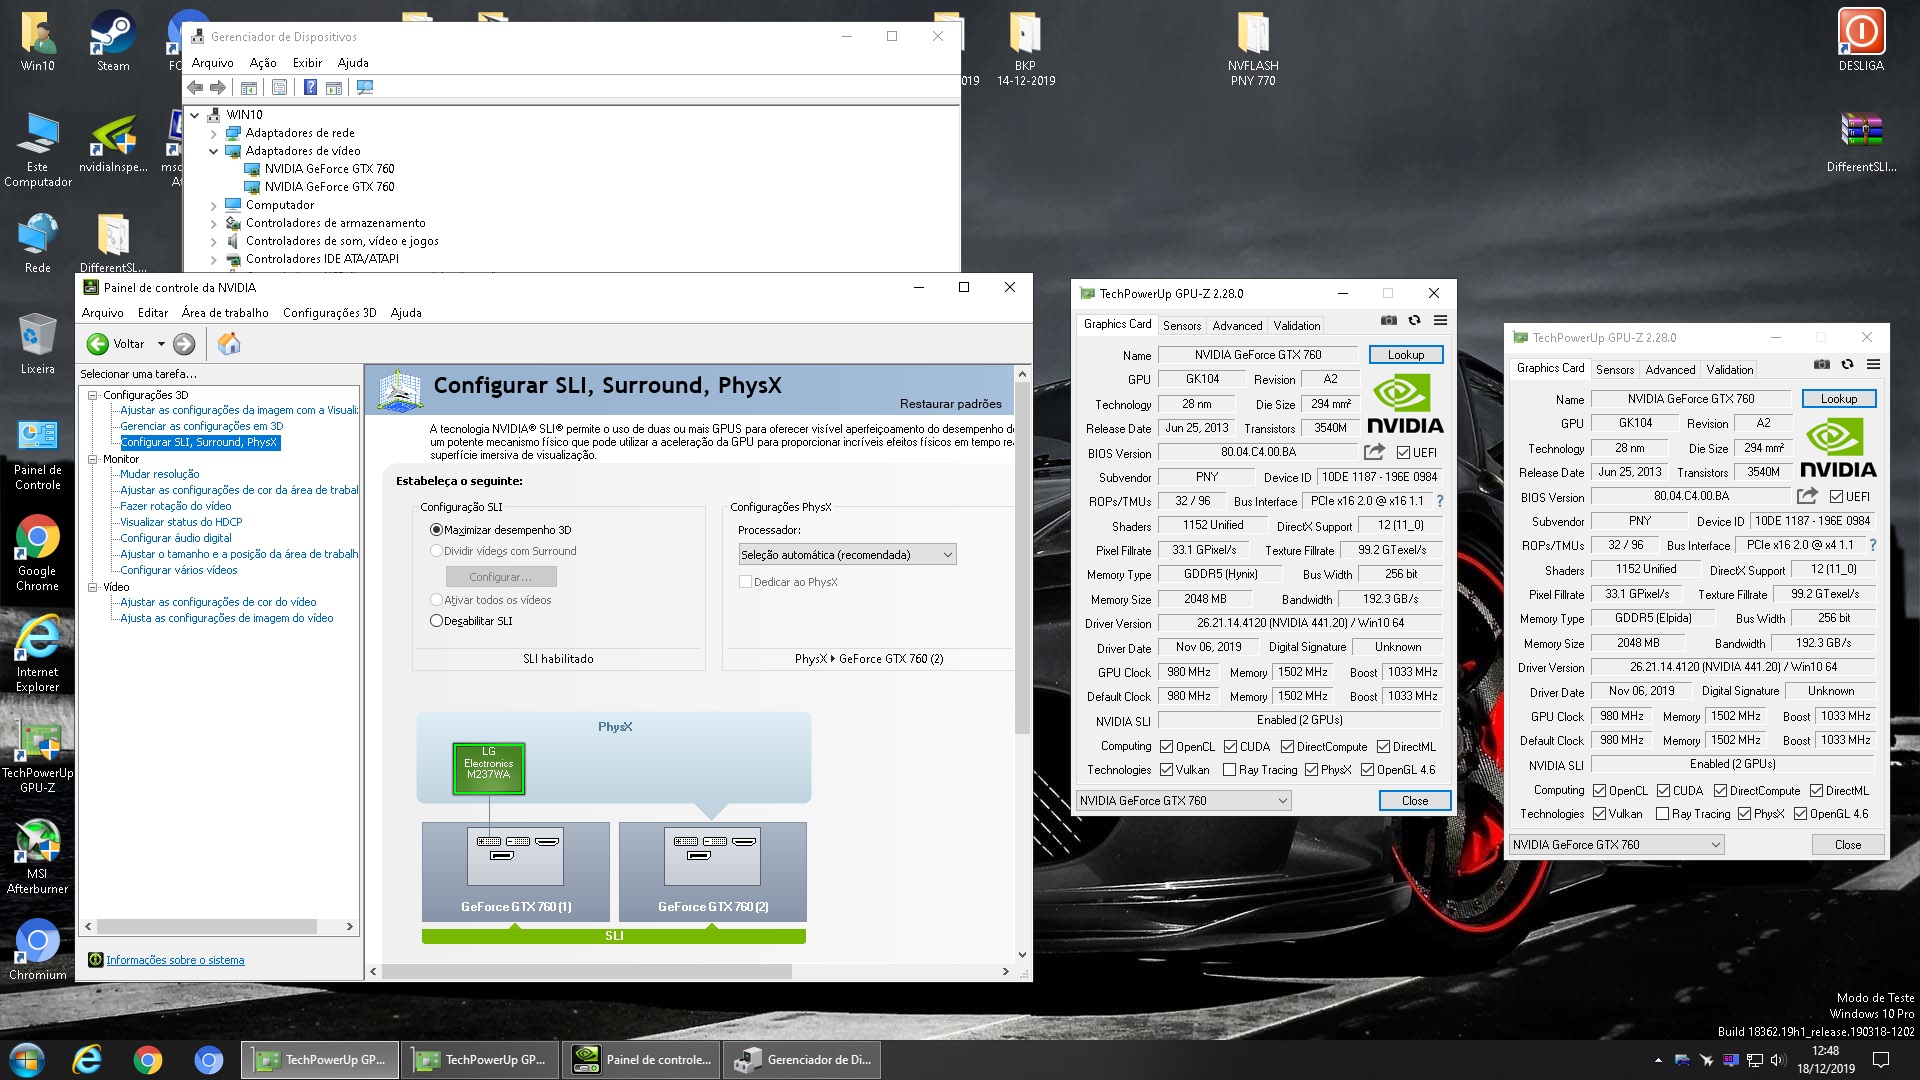Expand Adaptadores de rede tree node
This screenshot has height=1080, width=1920.
click(x=213, y=133)
